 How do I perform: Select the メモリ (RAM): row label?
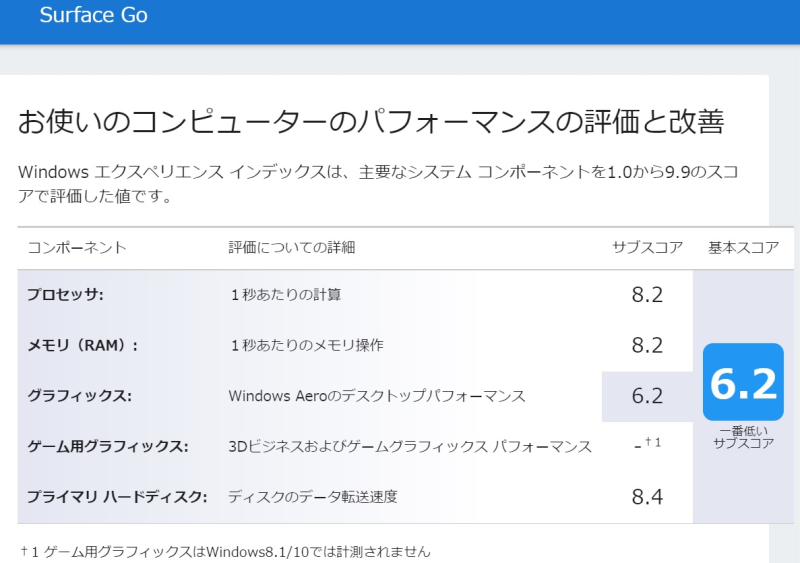pos(82,345)
